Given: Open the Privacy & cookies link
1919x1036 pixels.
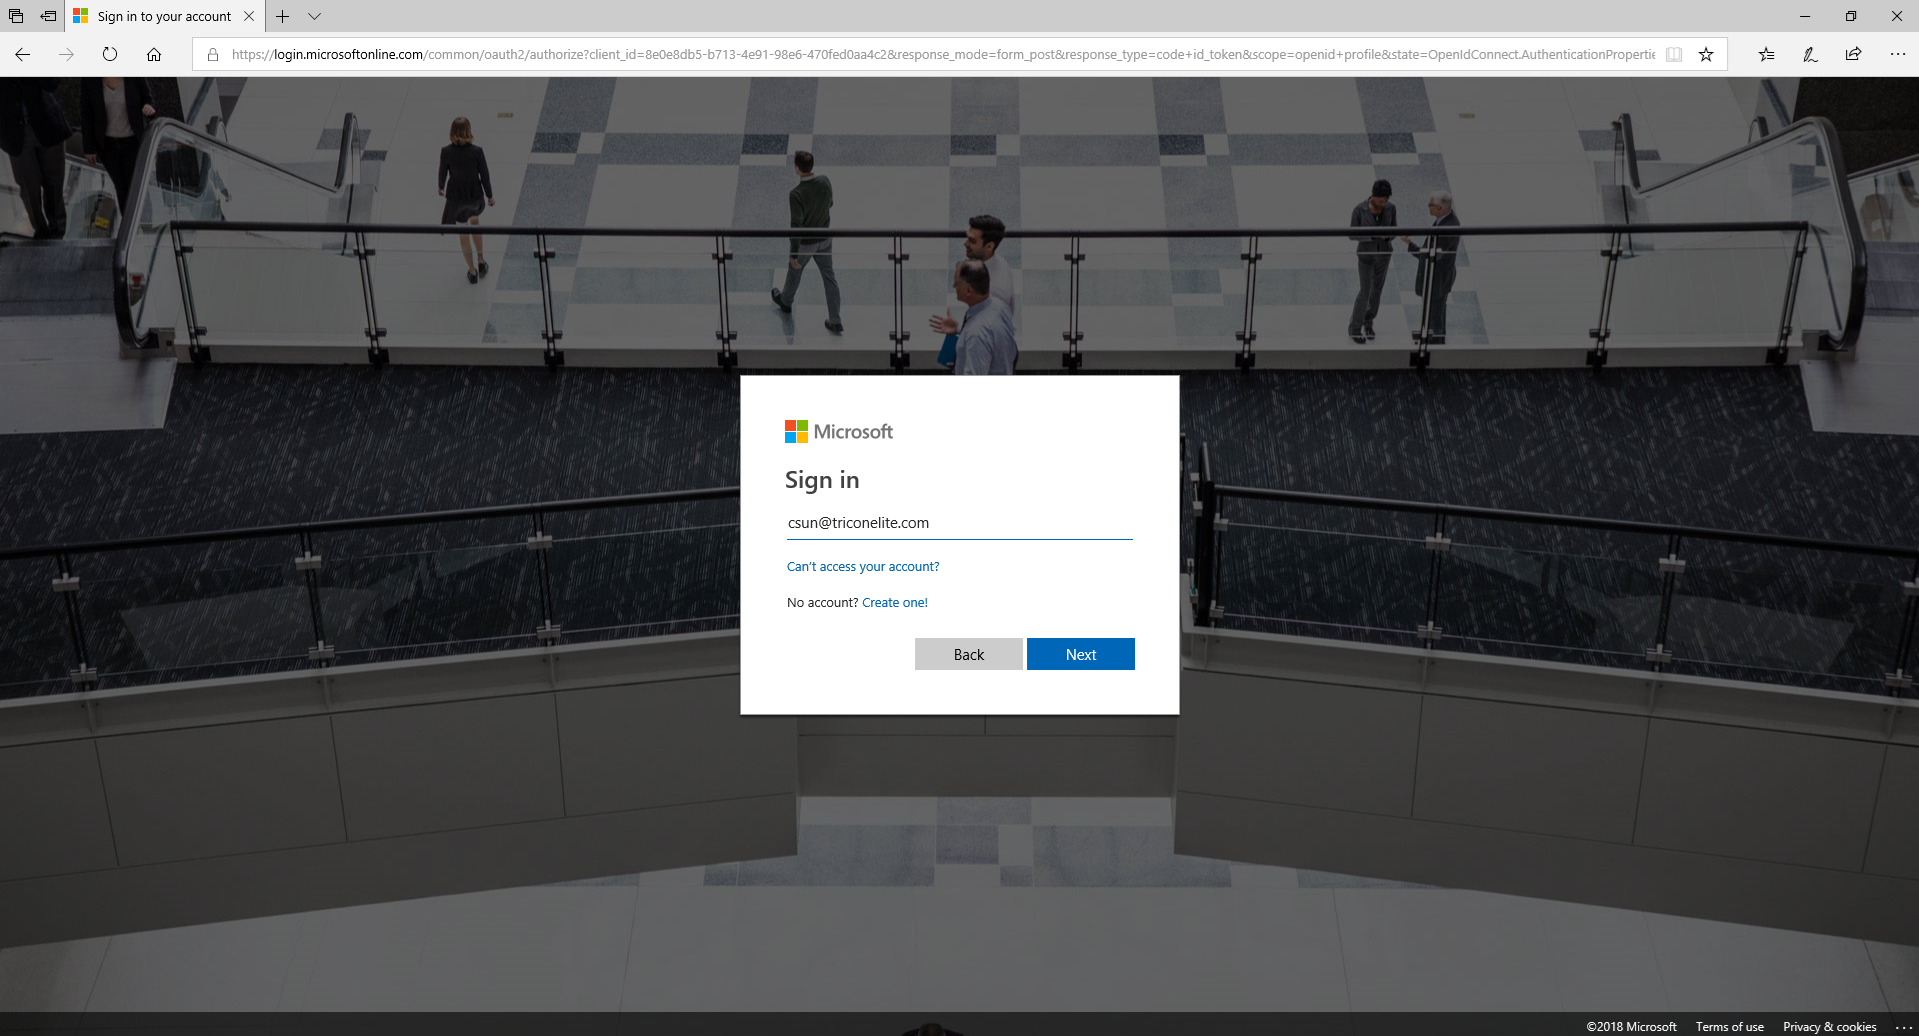Looking at the screenshot, I should [x=1829, y=1026].
